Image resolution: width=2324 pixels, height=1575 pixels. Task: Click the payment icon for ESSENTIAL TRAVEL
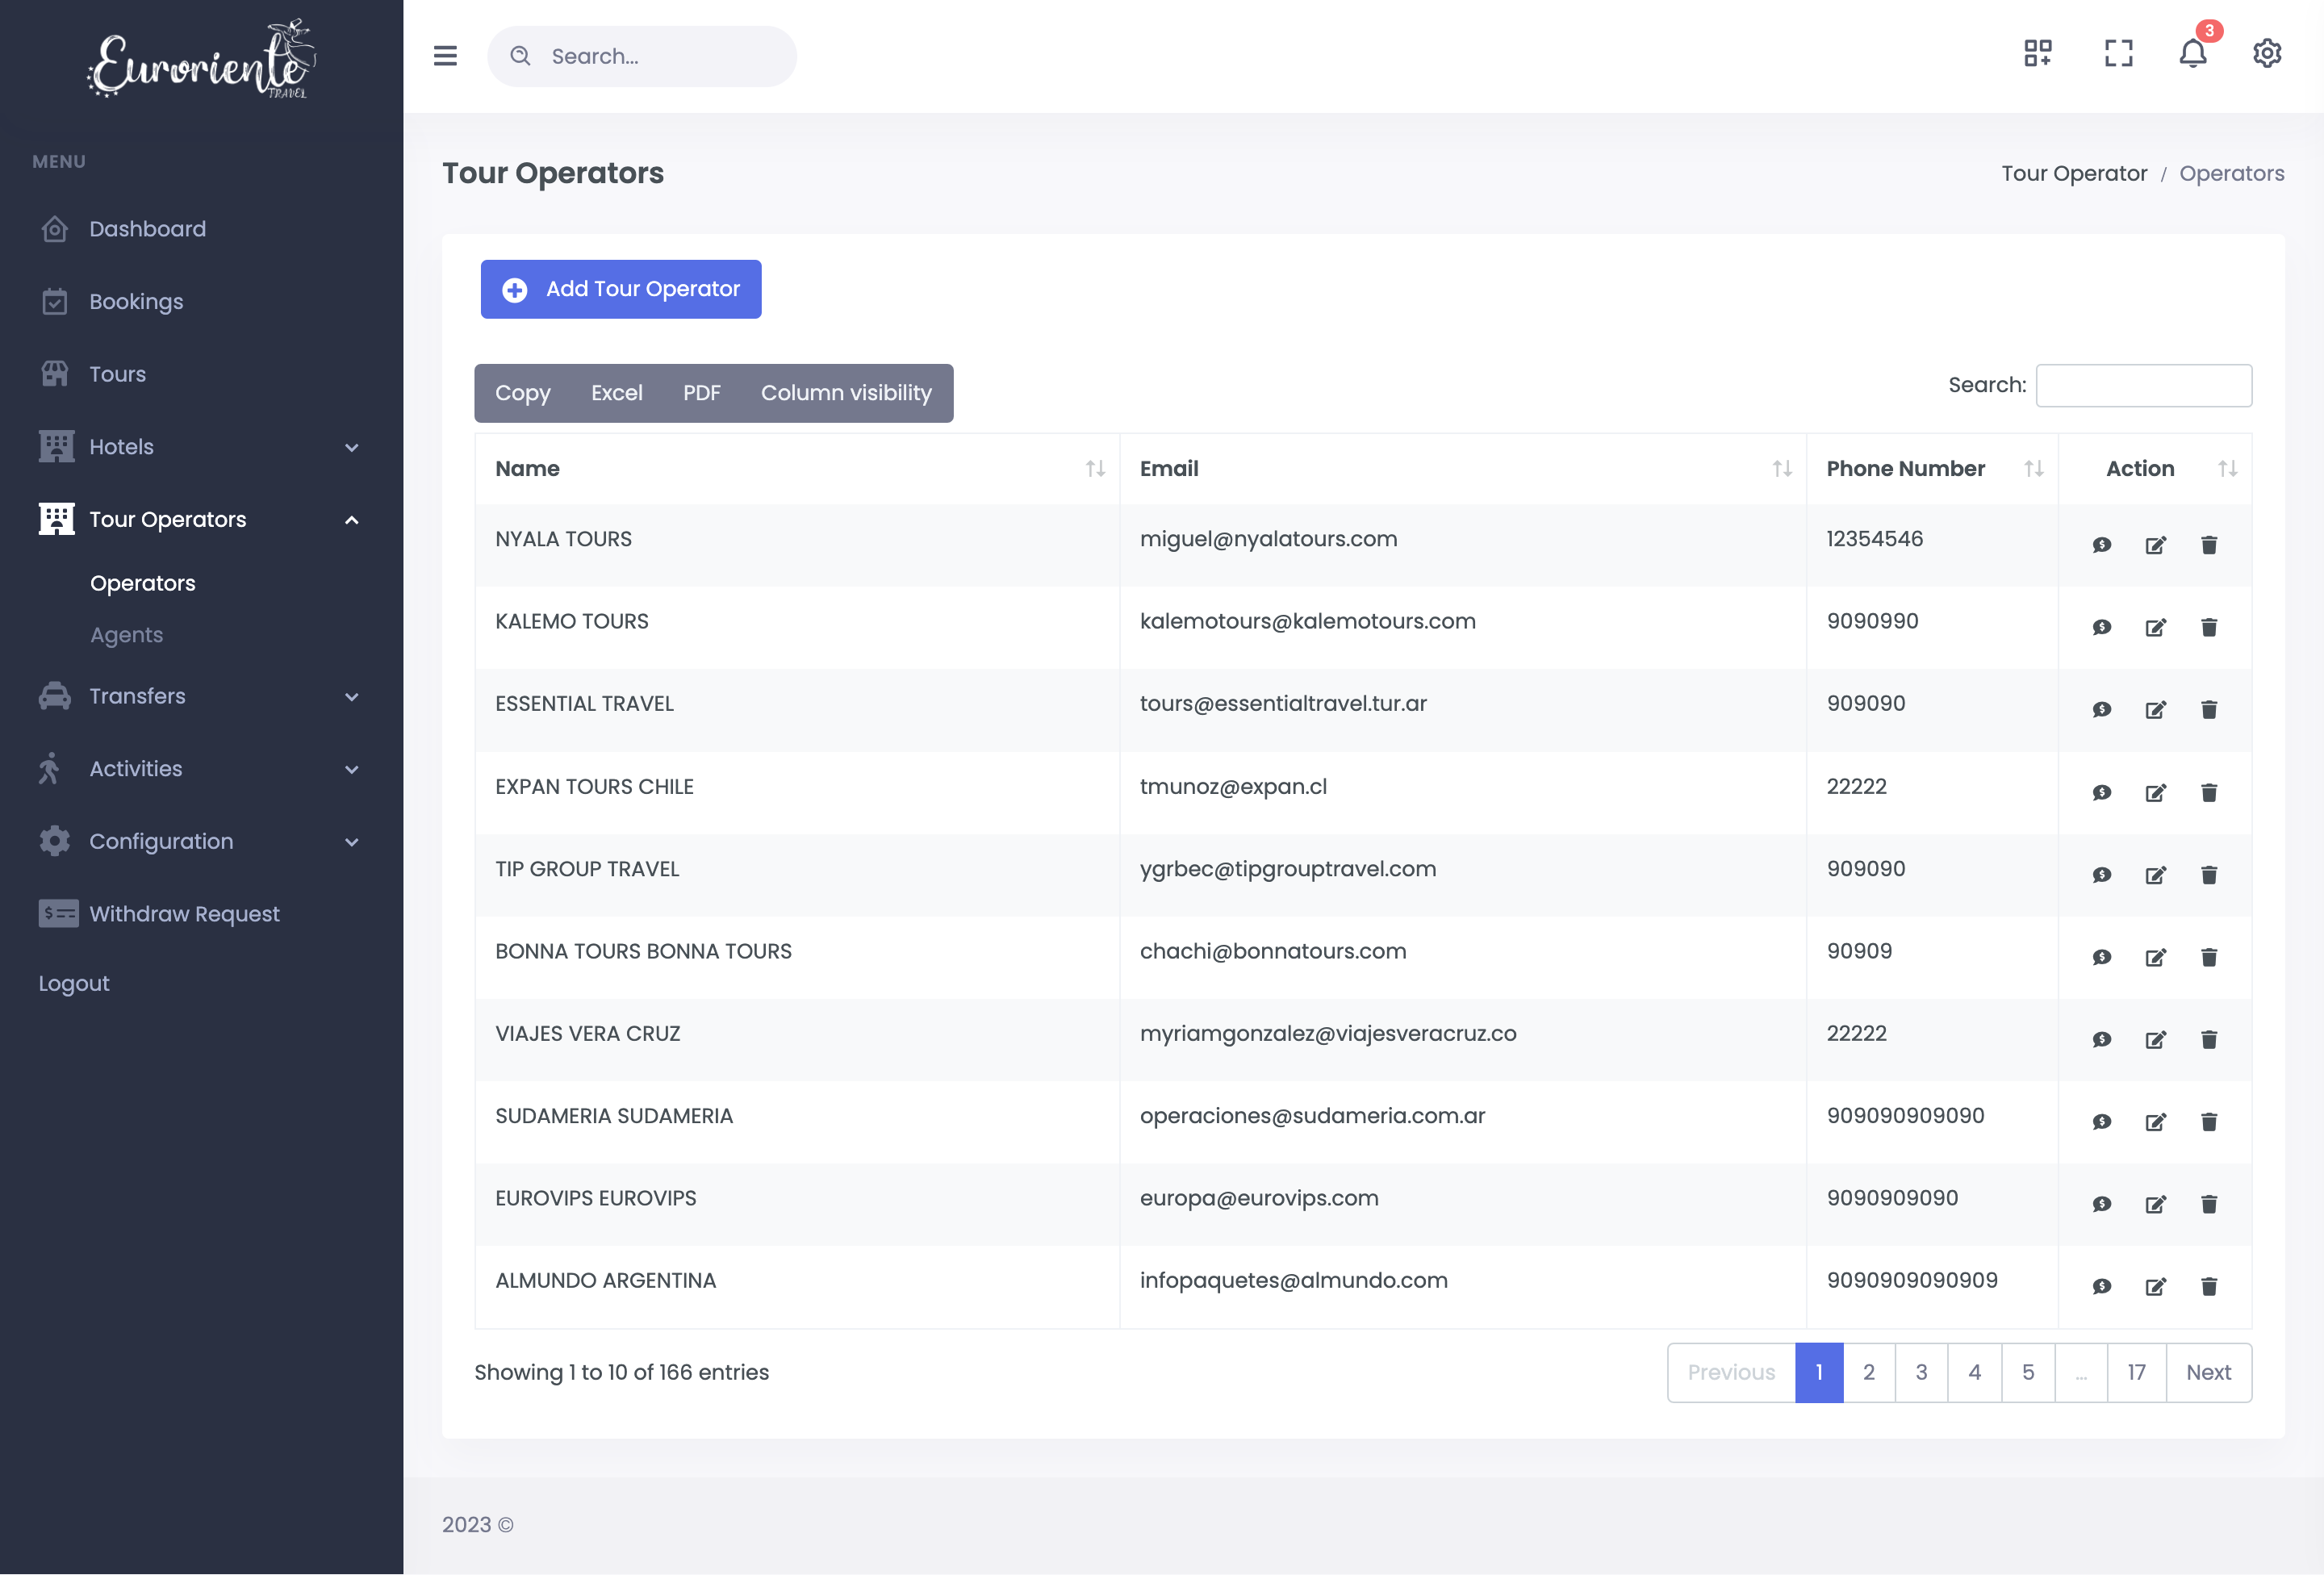click(x=2102, y=709)
